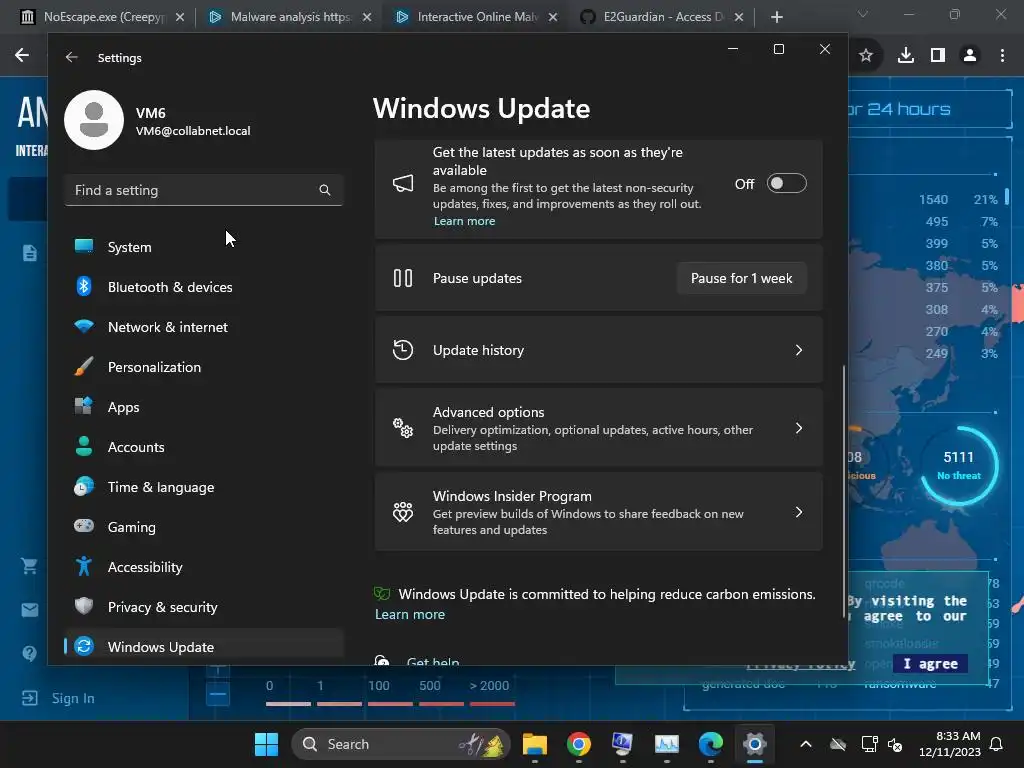
Task: Show hidden tray icons chevron
Action: pyautogui.click(x=806, y=744)
